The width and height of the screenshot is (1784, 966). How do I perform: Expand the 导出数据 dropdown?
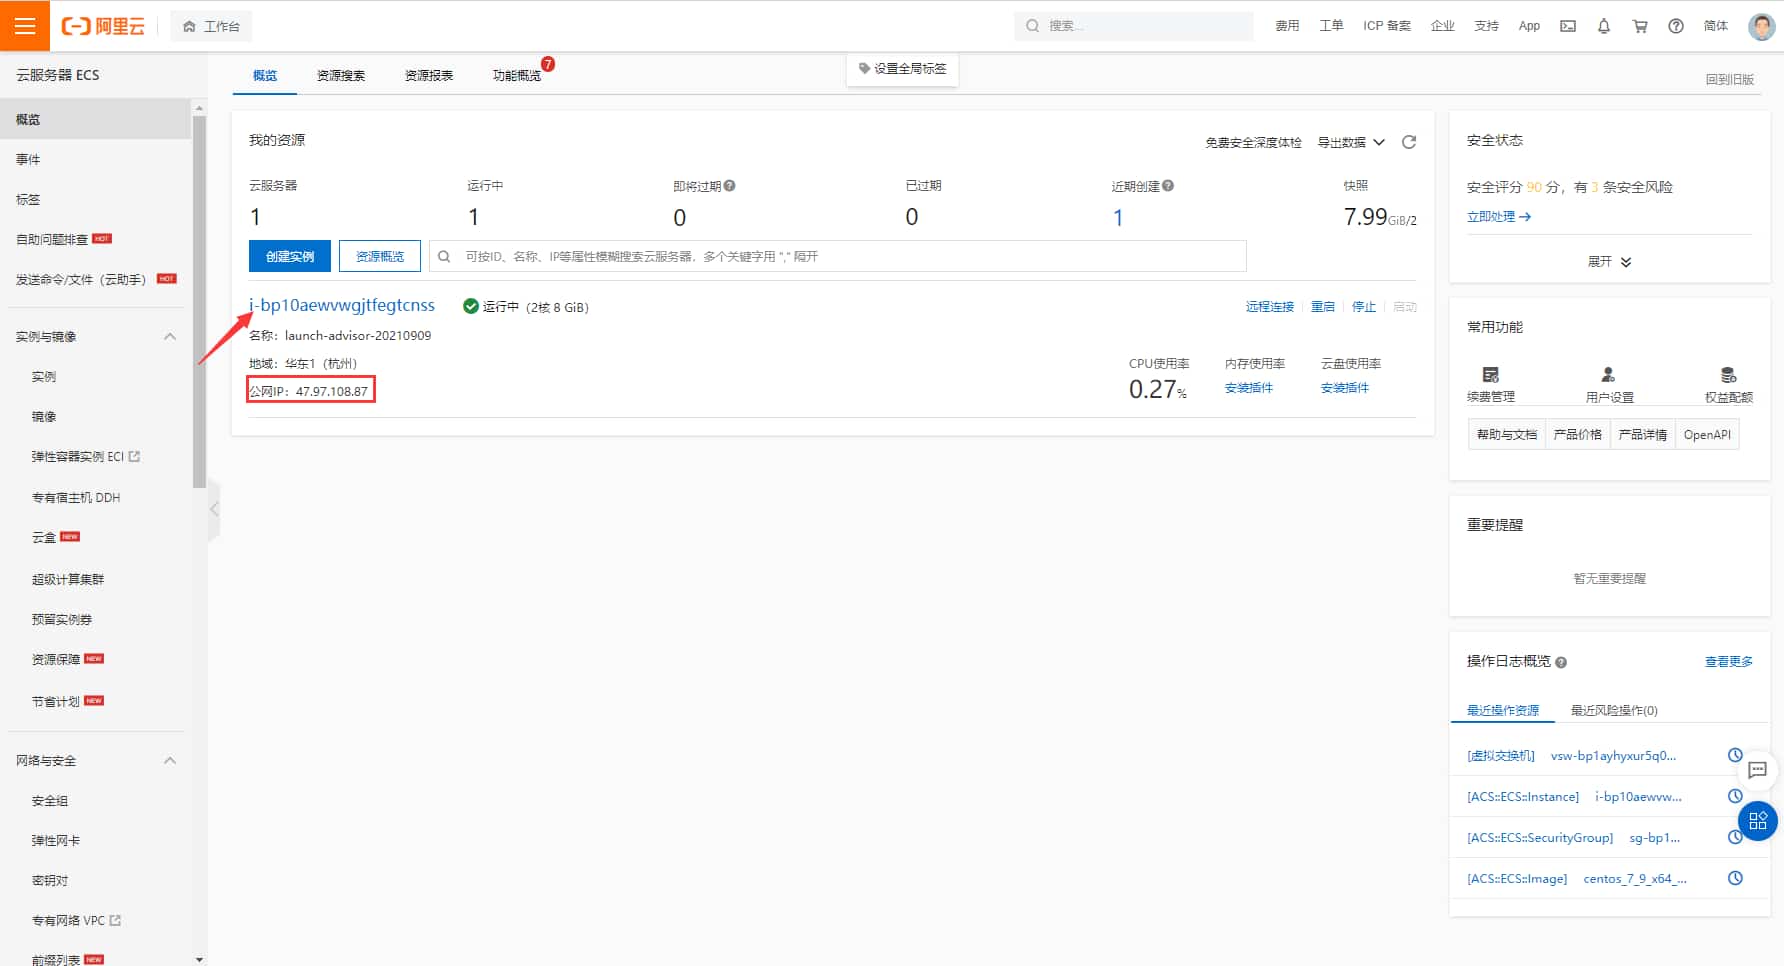pyautogui.click(x=1350, y=142)
